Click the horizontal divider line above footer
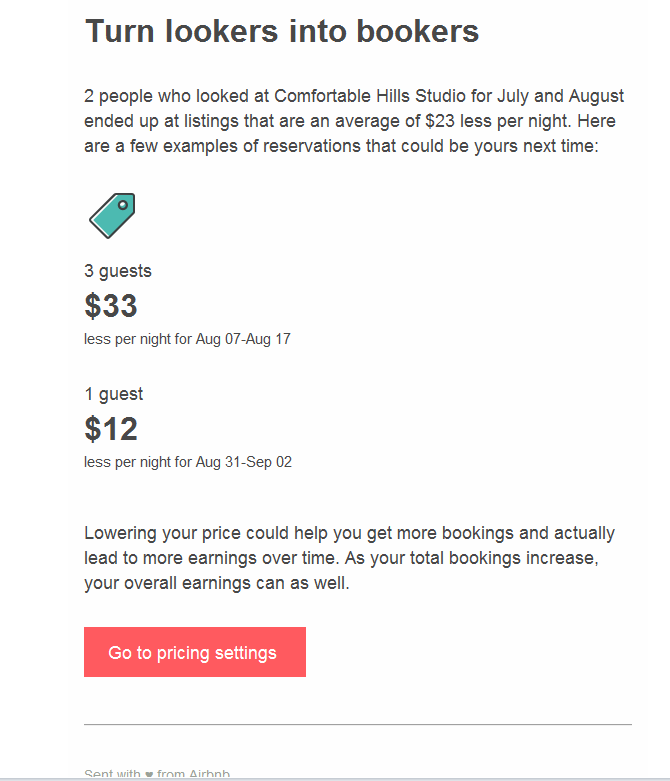 357,724
